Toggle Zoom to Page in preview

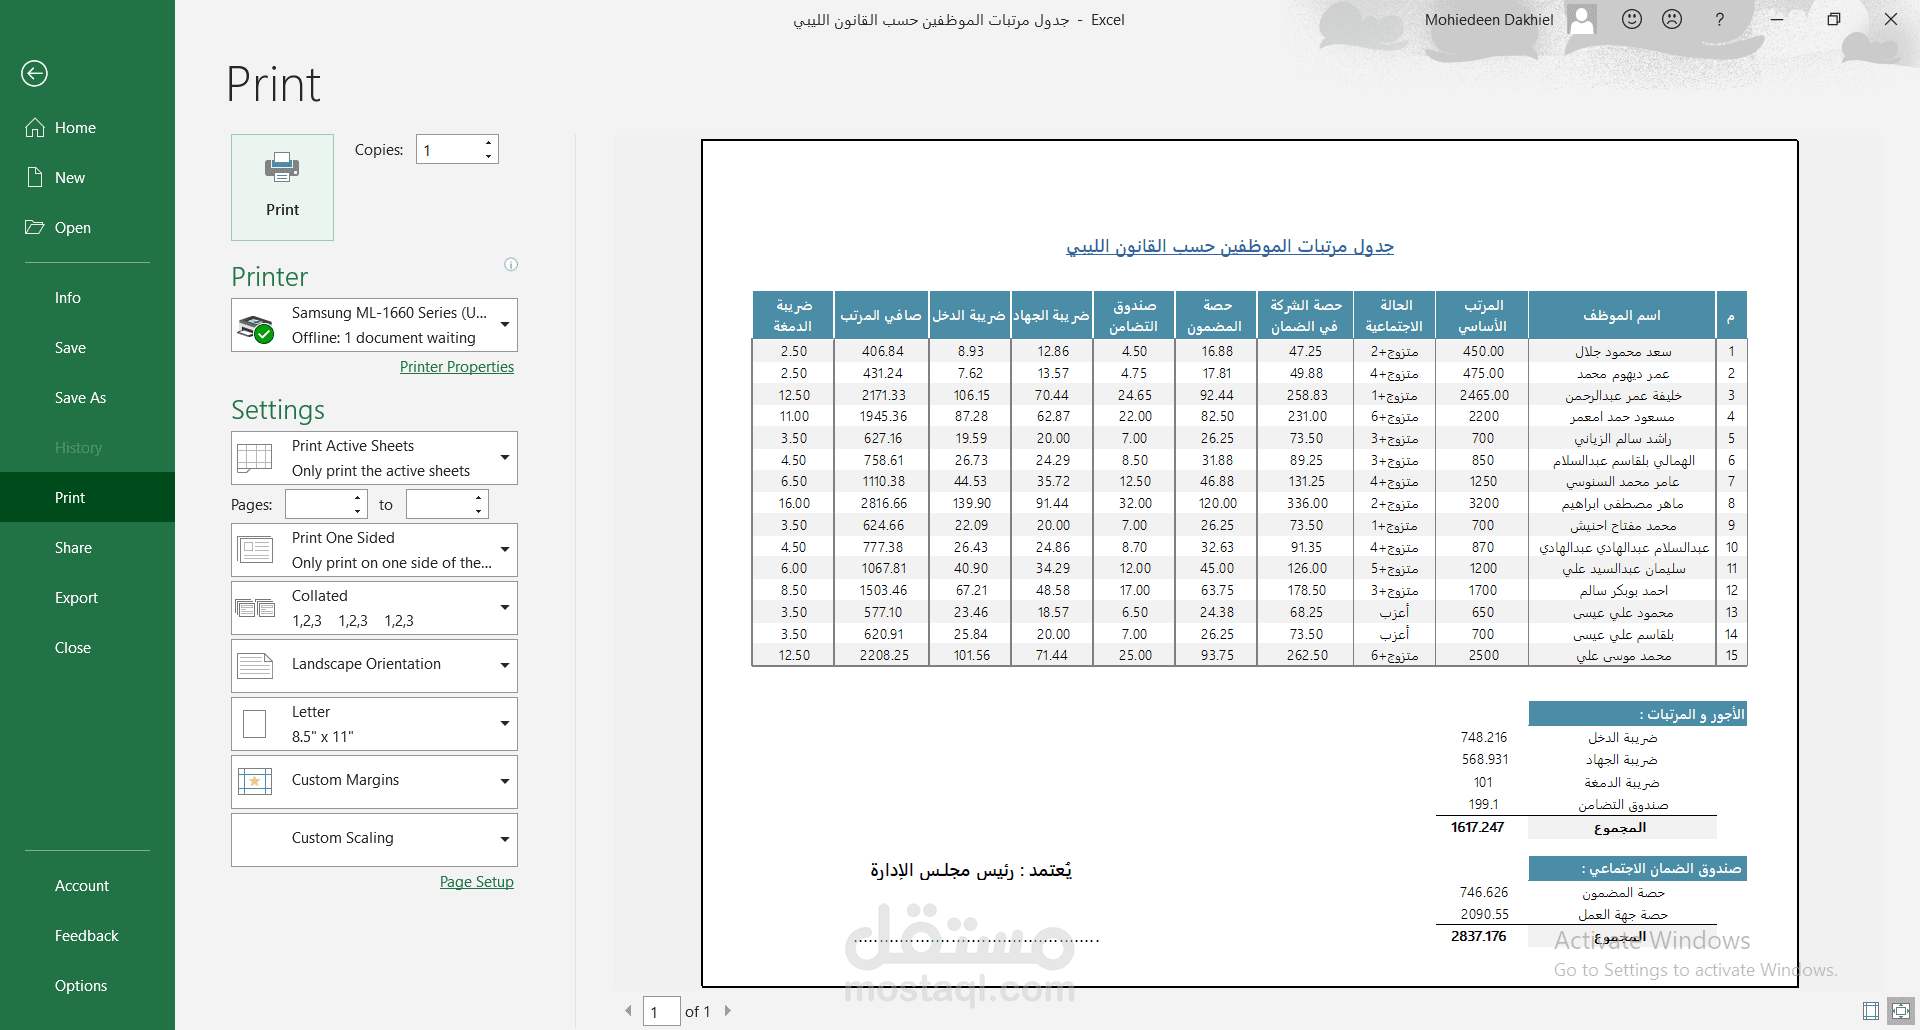1900,1011
